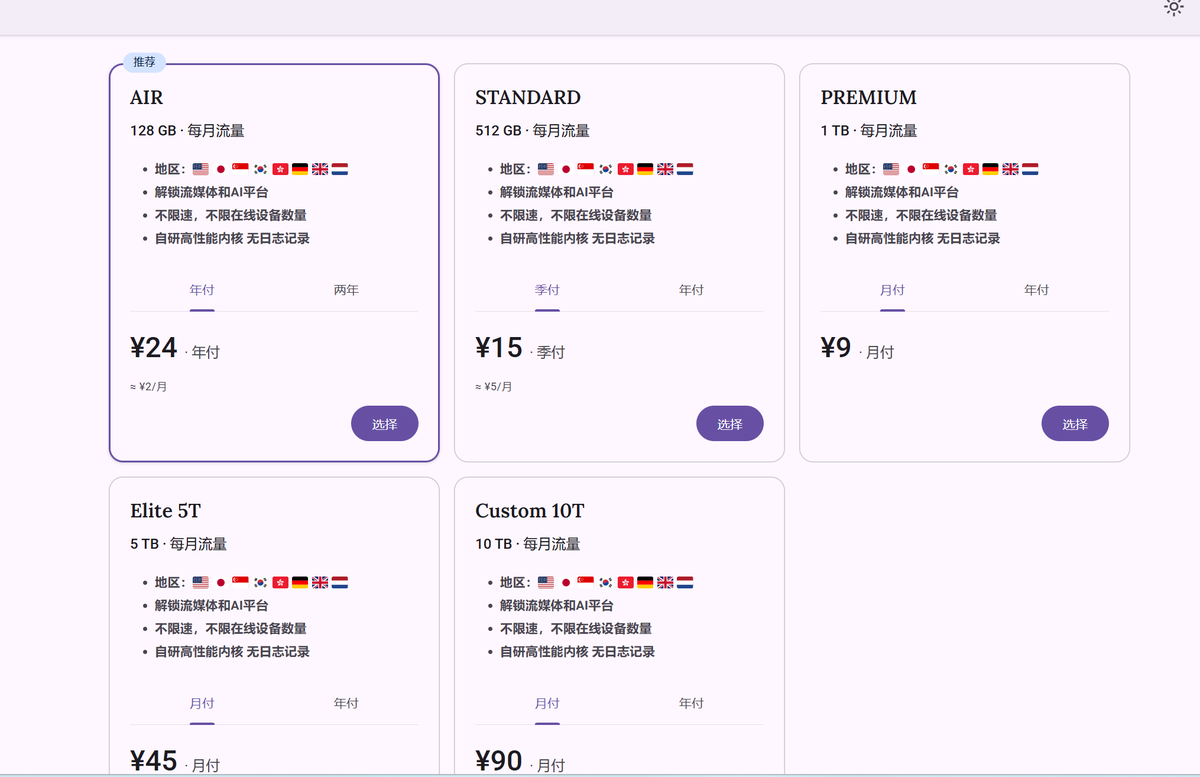Click the 推荐 badge on the AIR card

144,62
